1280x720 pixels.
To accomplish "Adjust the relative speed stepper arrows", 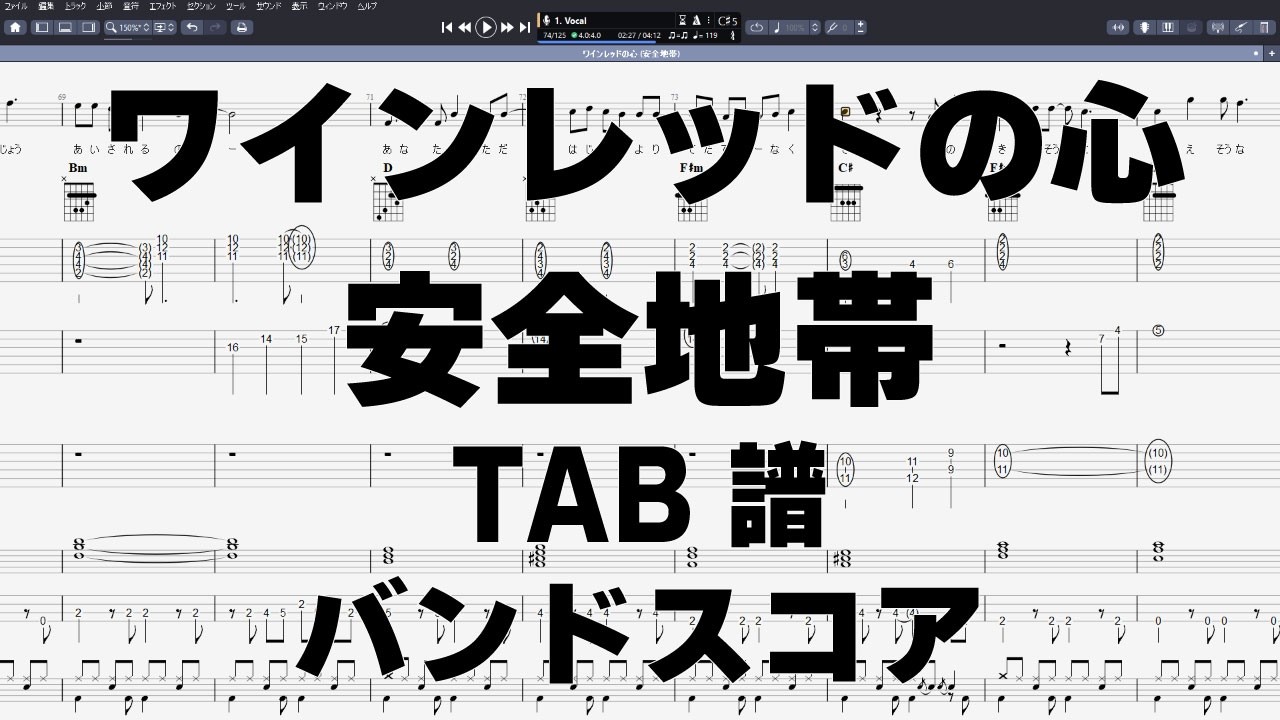I will coord(815,28).
